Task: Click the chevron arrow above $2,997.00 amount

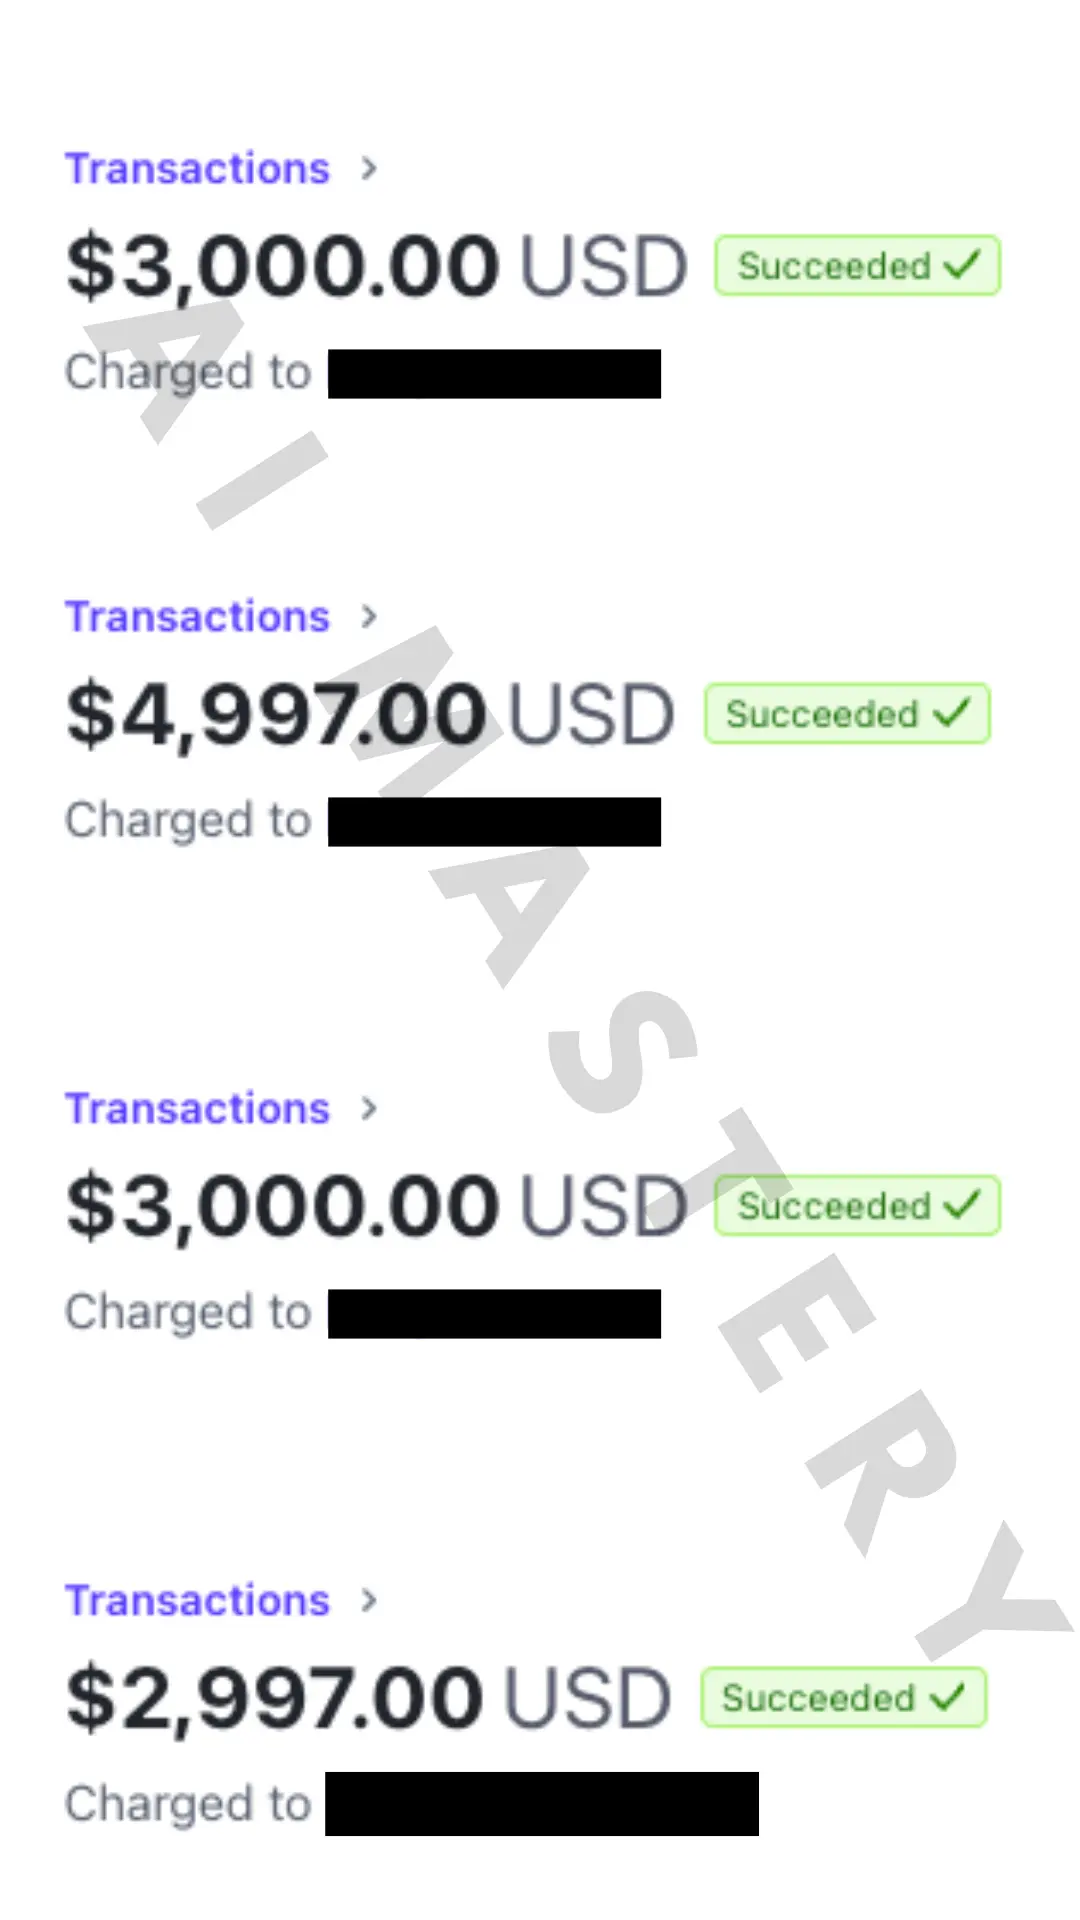Action: [369, 1601]
